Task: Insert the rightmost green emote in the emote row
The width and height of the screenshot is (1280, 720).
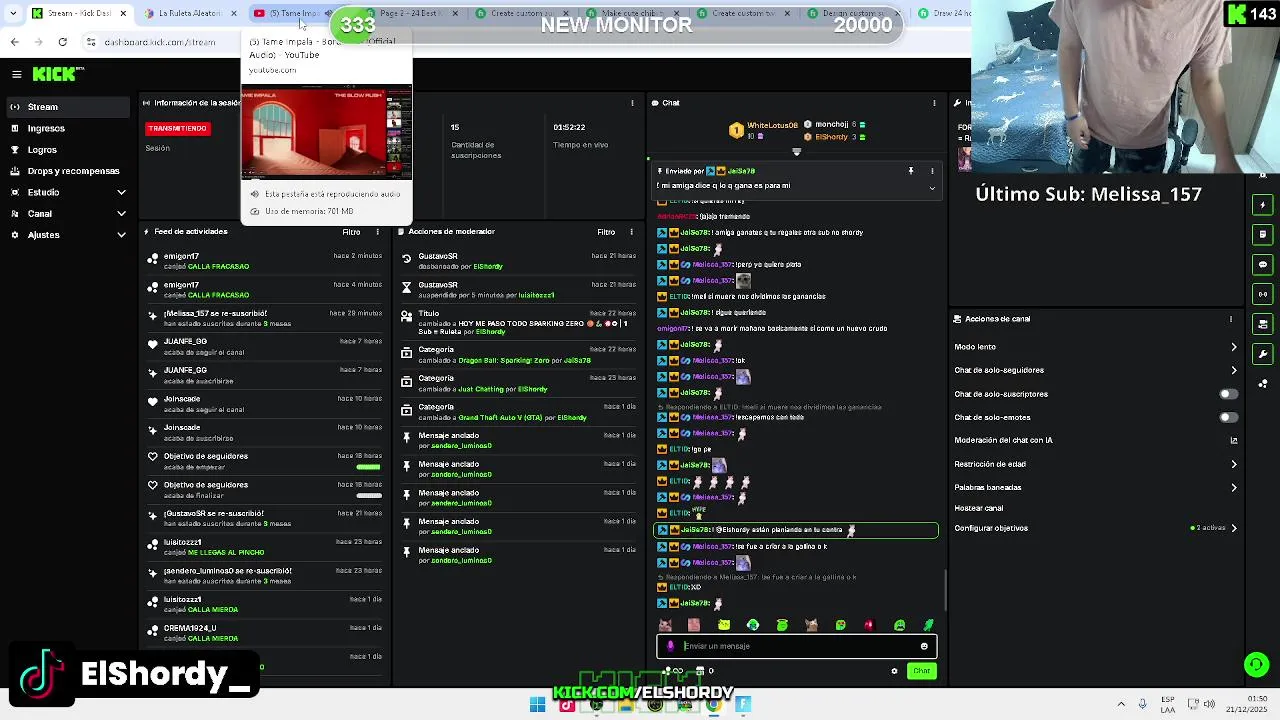Action: (928, 625)
